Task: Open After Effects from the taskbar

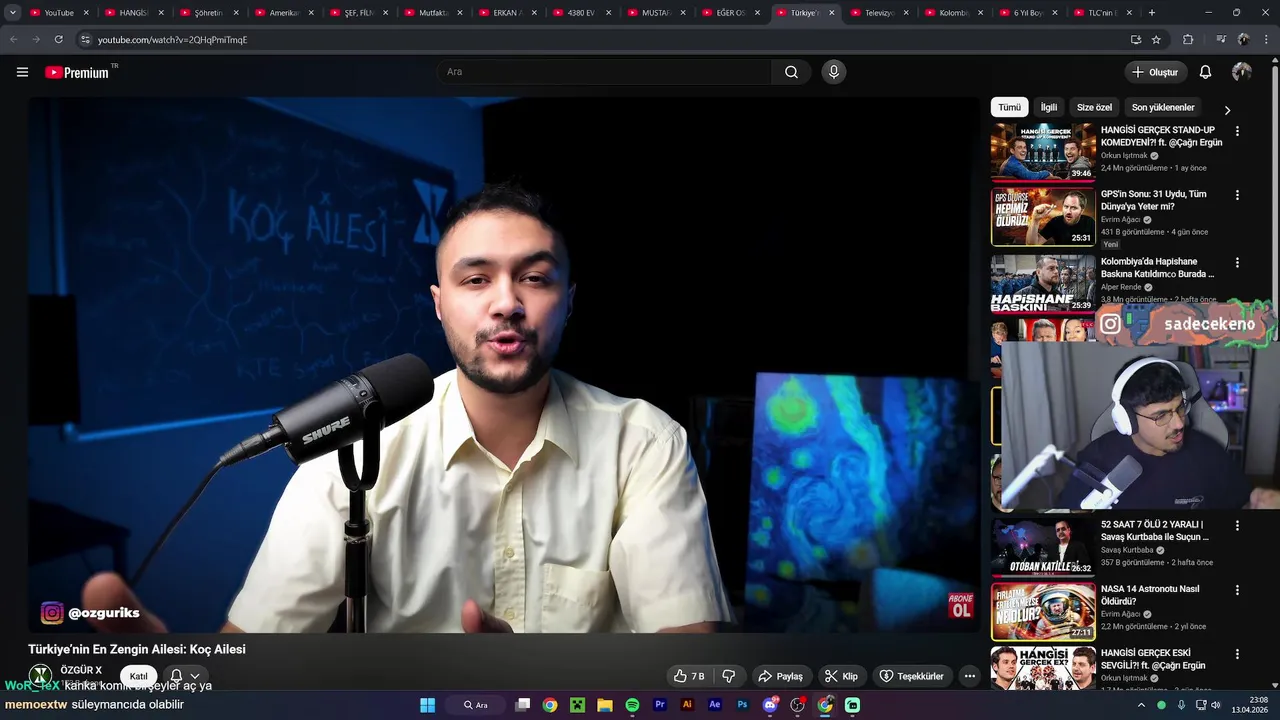Action: tap(714, 705)
